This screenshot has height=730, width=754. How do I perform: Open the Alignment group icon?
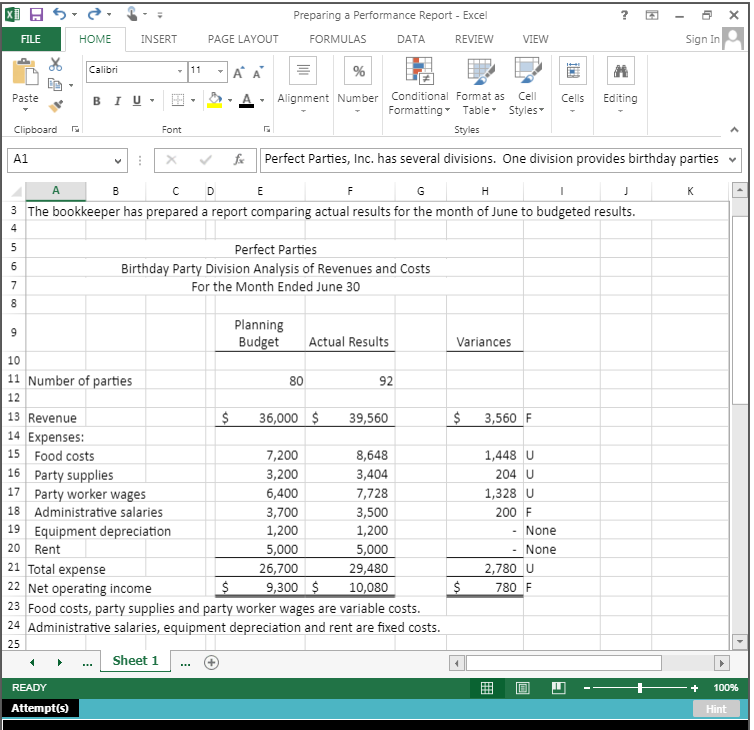point(303,71)
